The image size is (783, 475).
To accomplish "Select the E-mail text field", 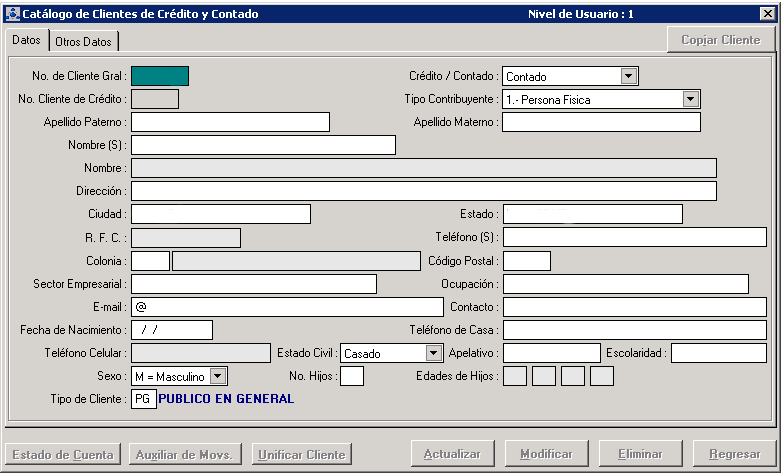I will tap(287, 307).
